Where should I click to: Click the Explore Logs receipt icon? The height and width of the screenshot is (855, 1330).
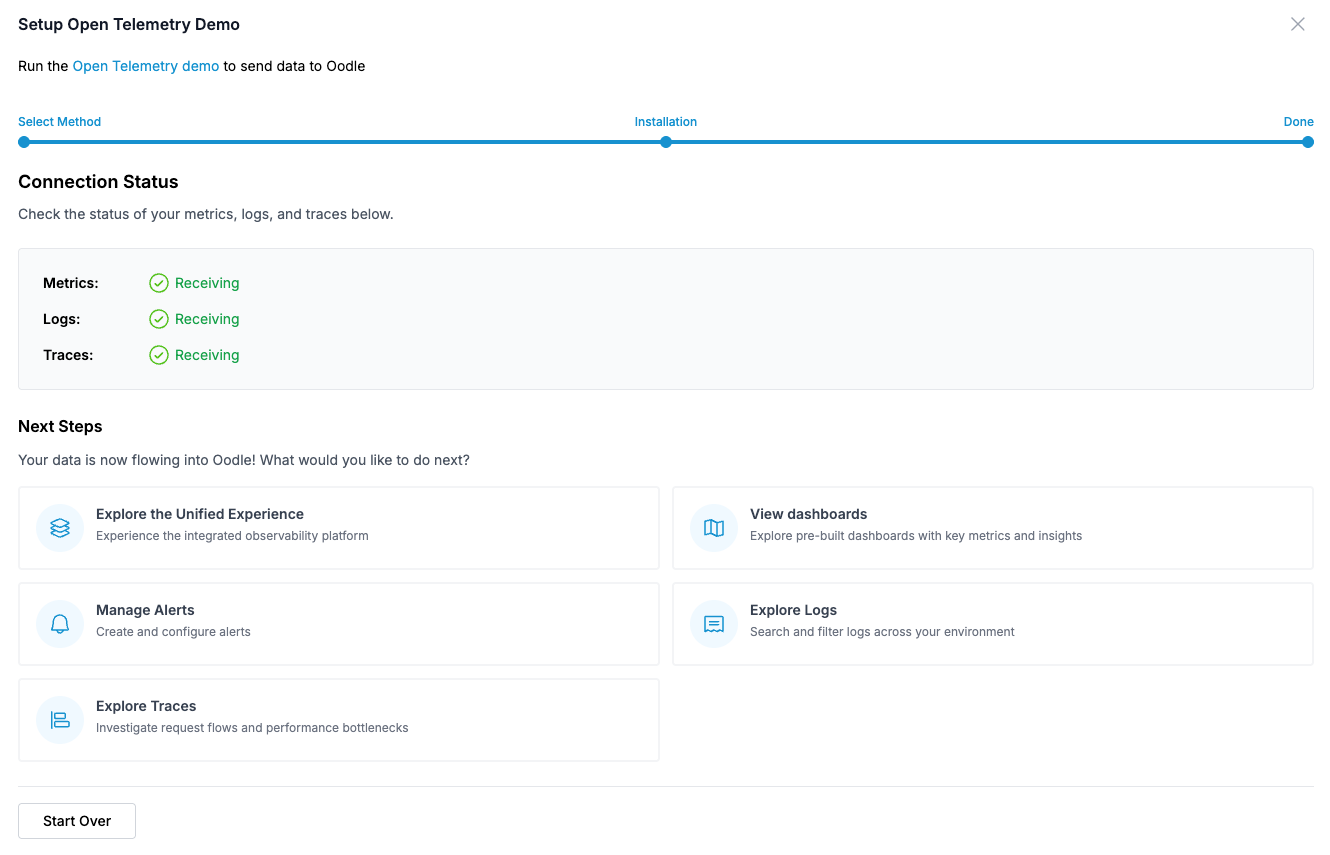click(714, 624)
